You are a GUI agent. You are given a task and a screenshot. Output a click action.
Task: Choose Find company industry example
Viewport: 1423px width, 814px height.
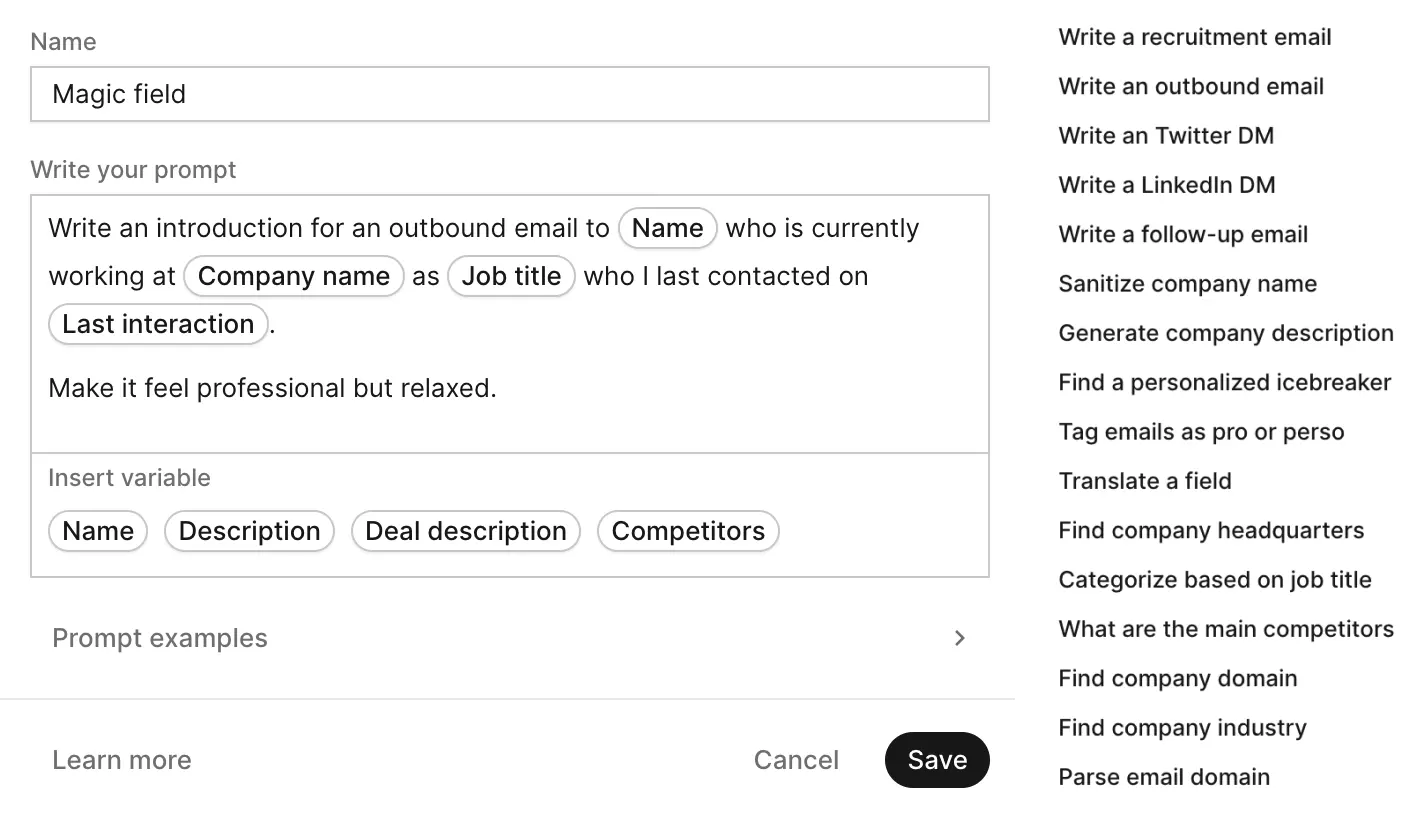click(1182, 728)
